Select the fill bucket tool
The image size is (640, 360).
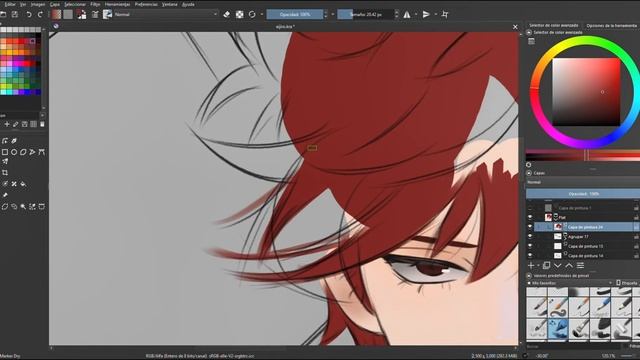[x=23, y=184]
